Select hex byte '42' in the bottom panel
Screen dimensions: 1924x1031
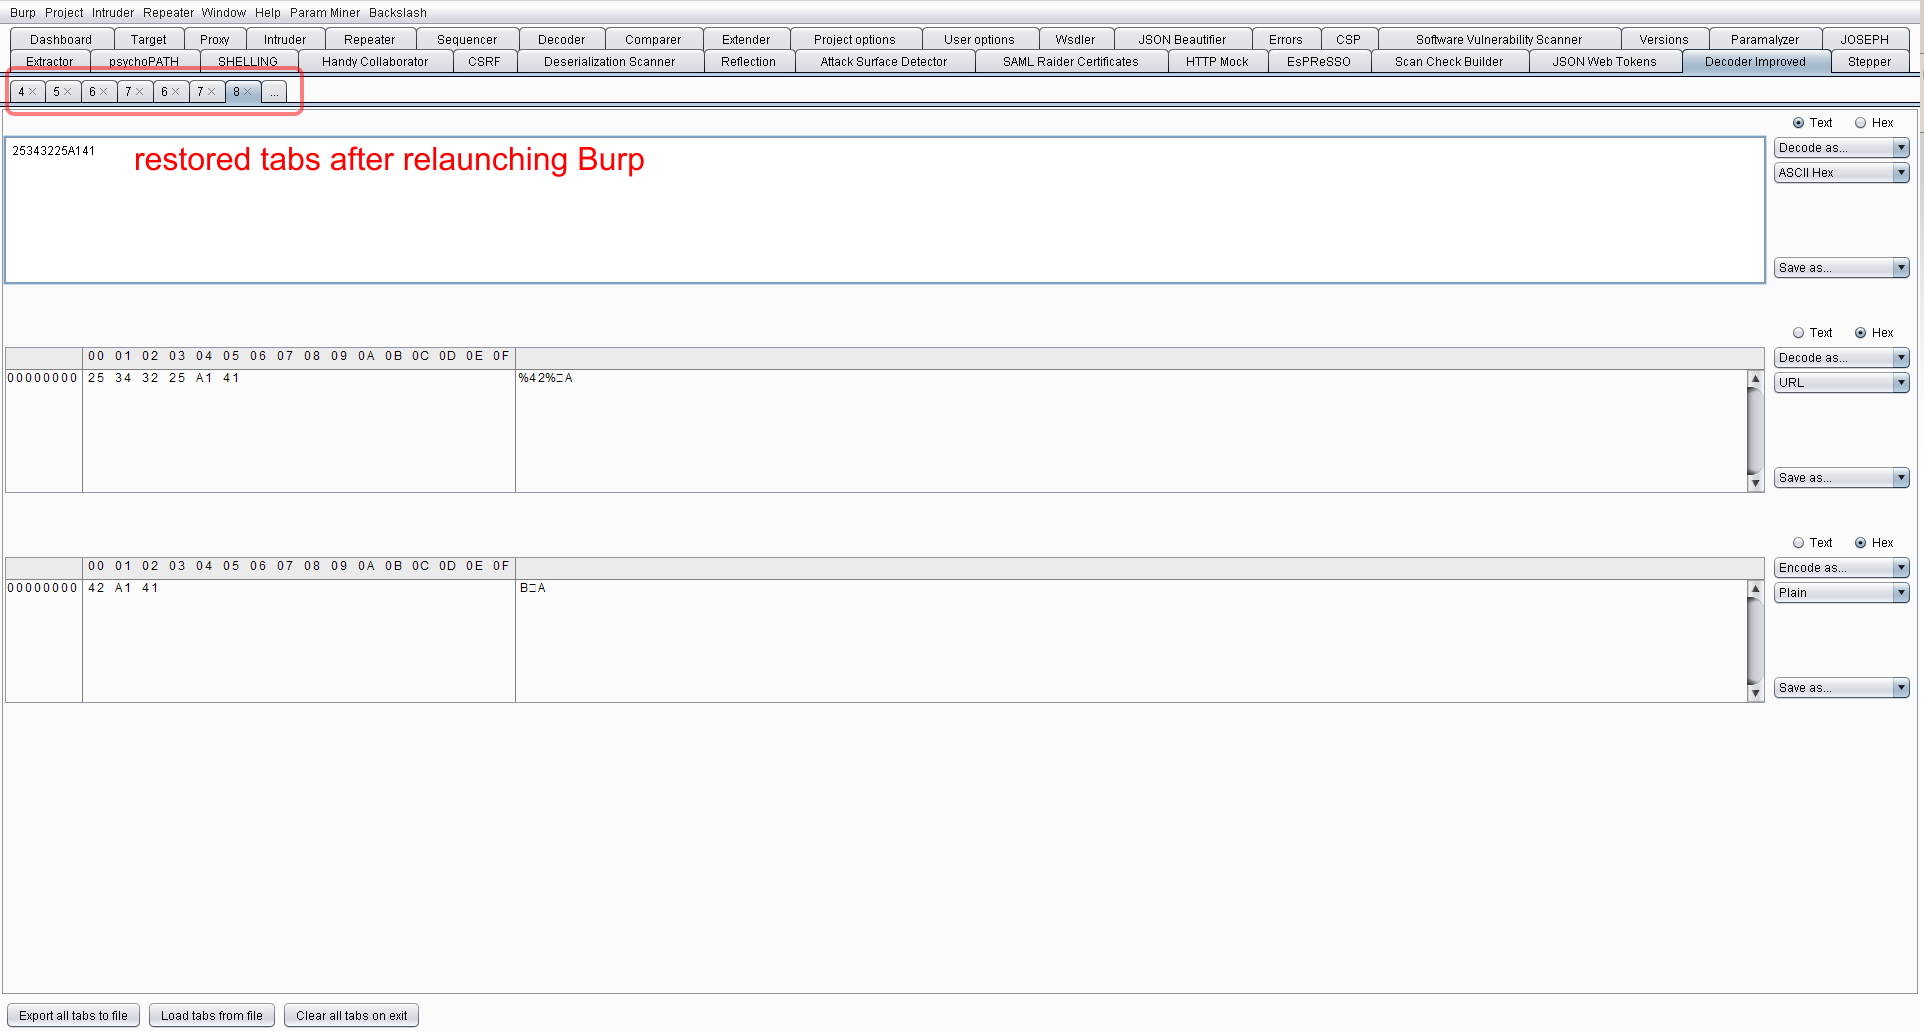(96, 588)
